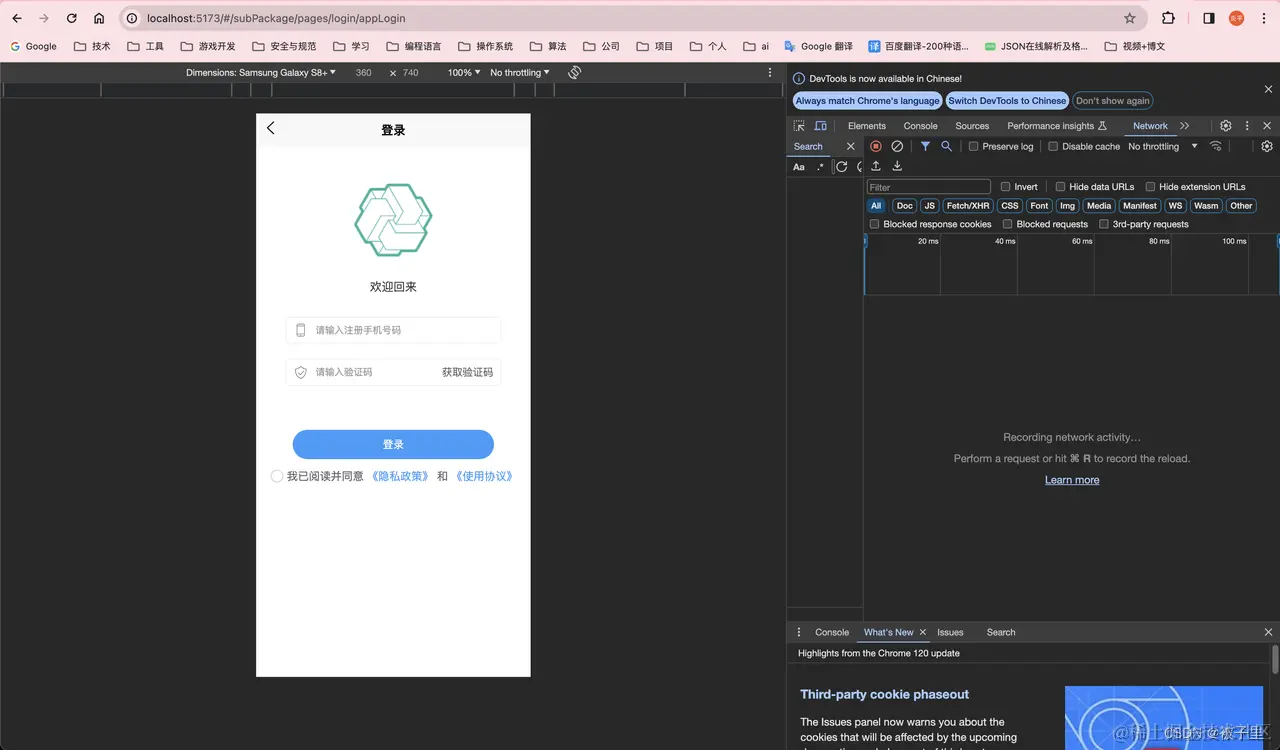Image resolution: width=1280 pixels, height=750 pixels.
Task: Click the network search magnifier icon
Action: coord(946,146)
